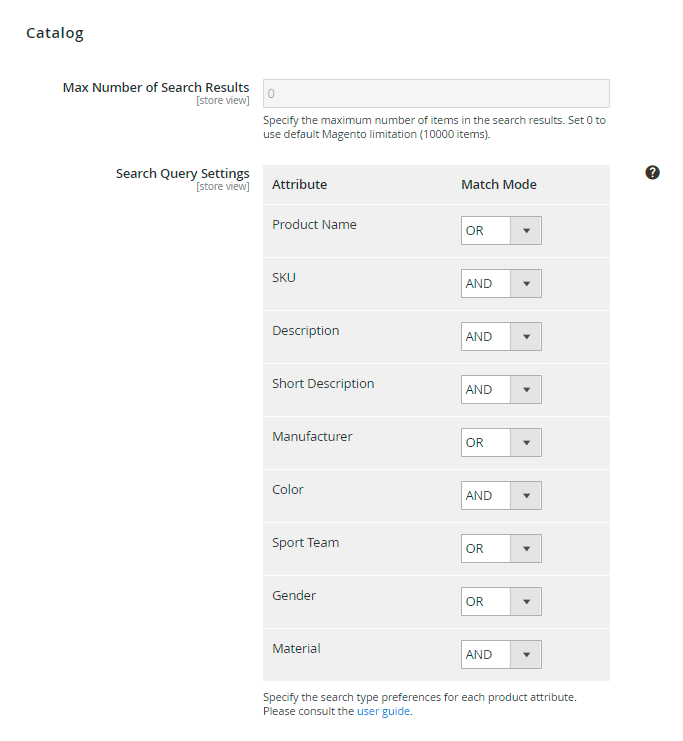This screenshot has height=741, width=683.
Task: Open the Material match mode dropdown
Action: 501,655
